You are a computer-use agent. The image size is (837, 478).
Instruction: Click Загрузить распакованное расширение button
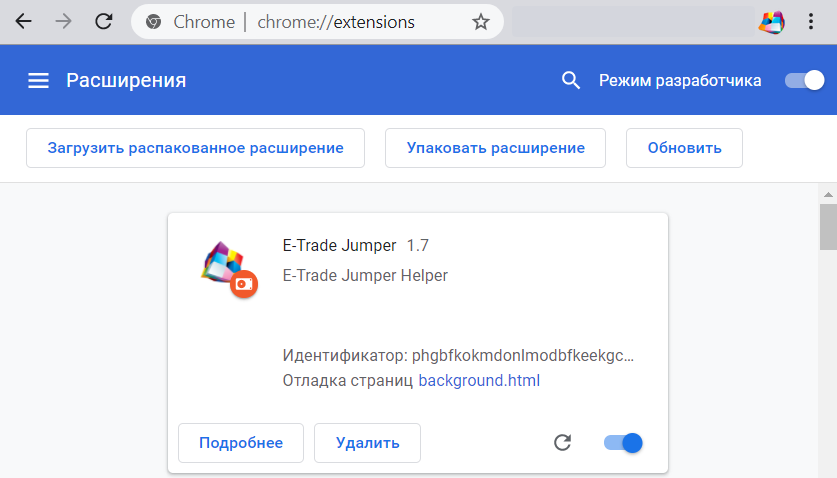click(195, 148)
